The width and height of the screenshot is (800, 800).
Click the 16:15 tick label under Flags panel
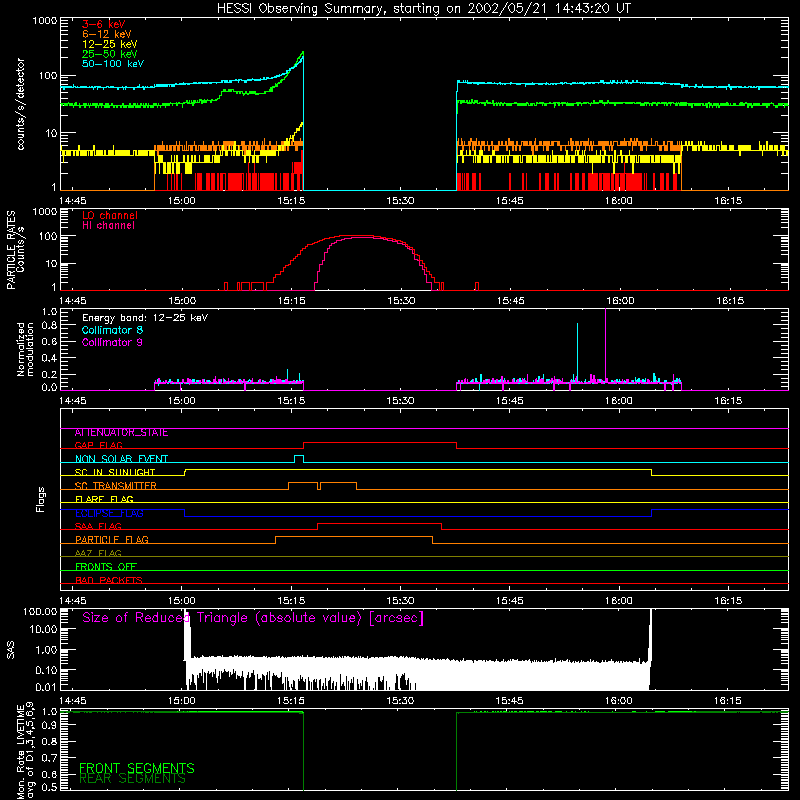[728, 601]
